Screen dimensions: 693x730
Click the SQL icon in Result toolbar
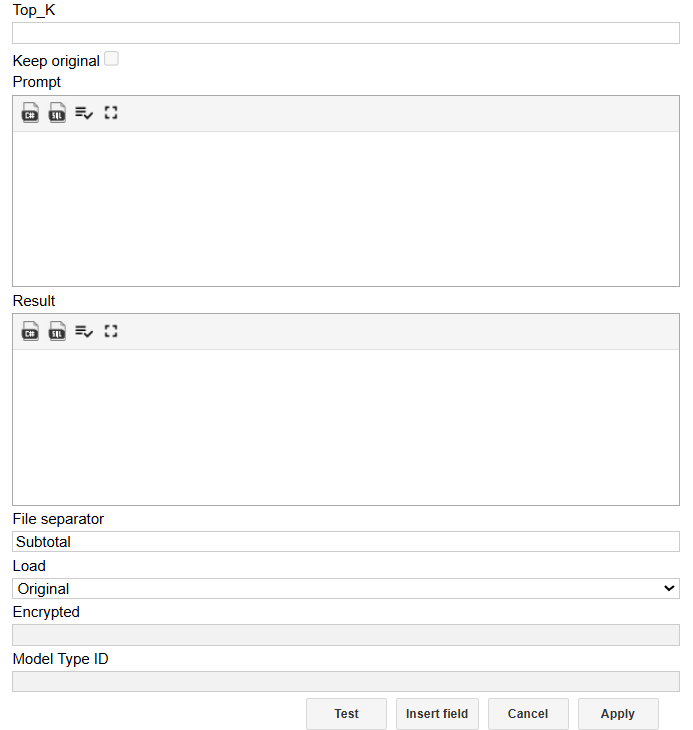coord(57,331)
